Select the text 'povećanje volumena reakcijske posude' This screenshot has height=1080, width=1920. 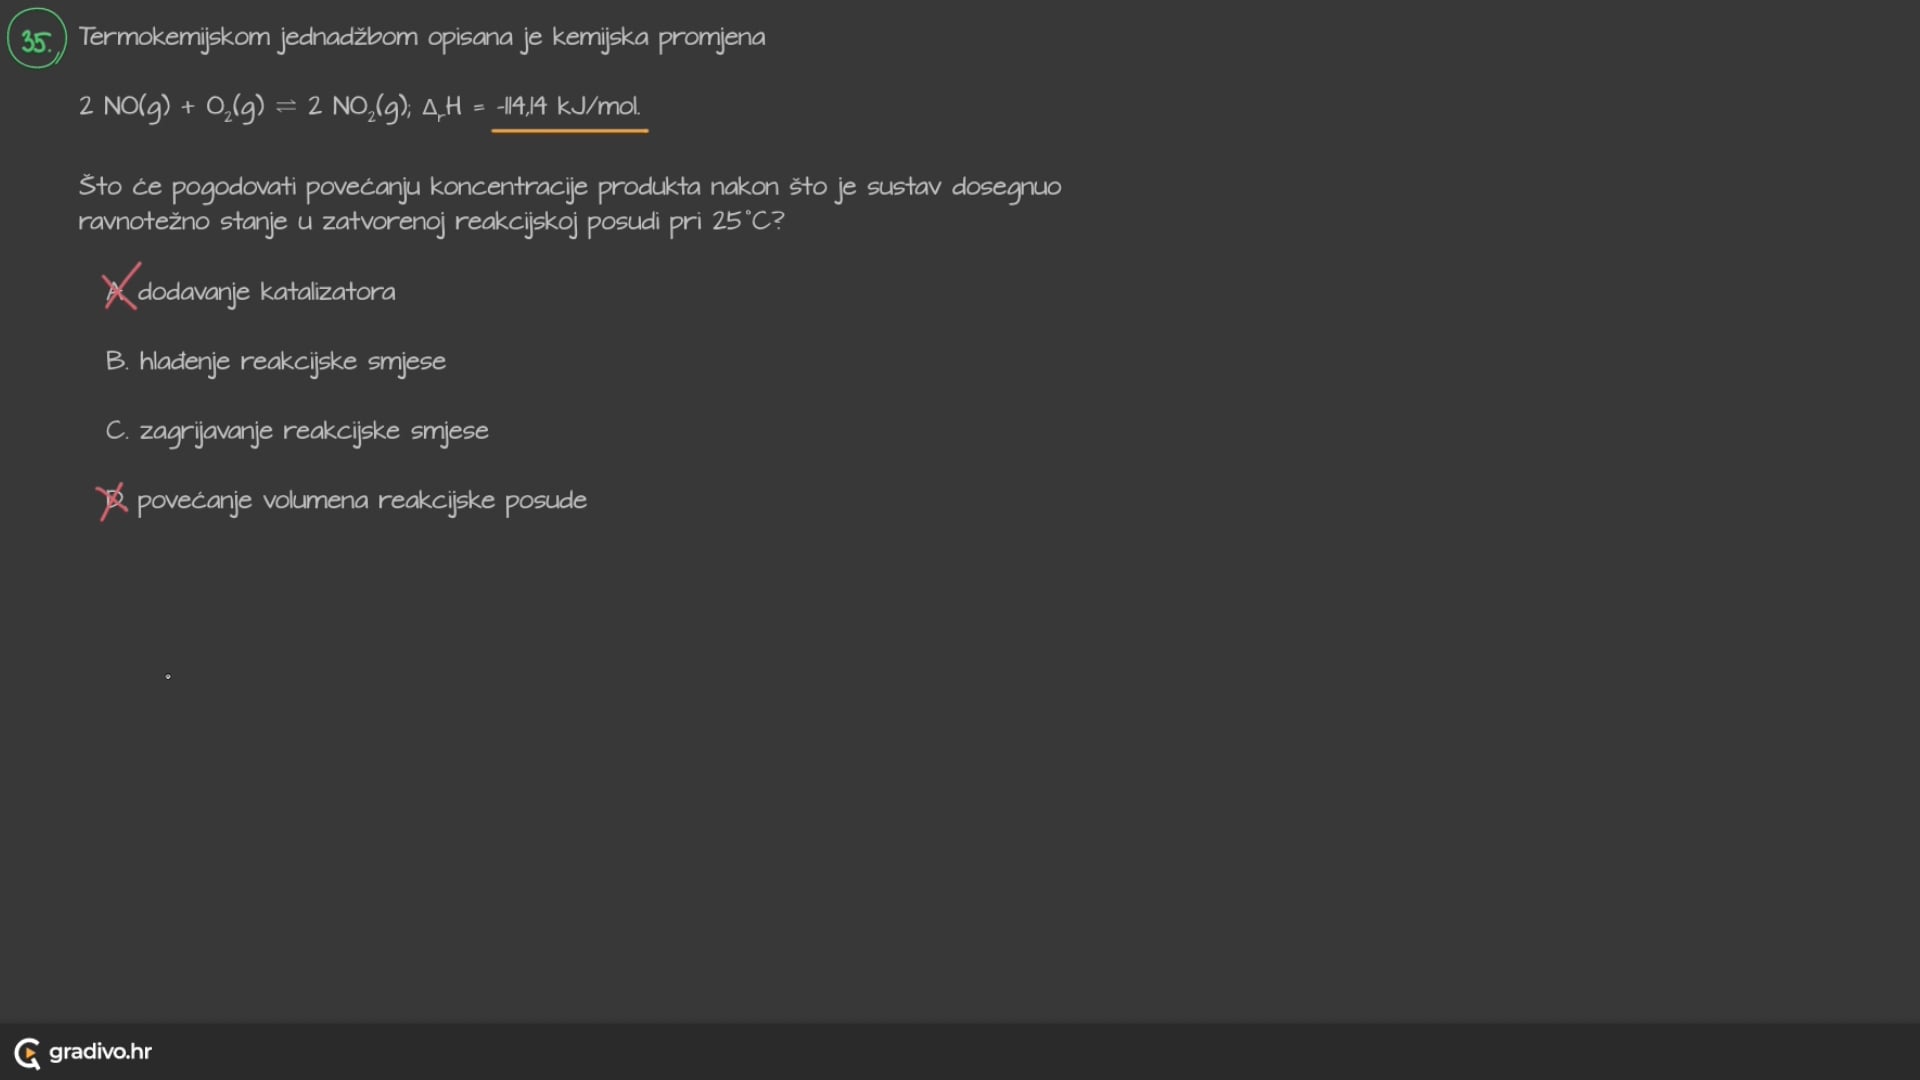[361, 501]
